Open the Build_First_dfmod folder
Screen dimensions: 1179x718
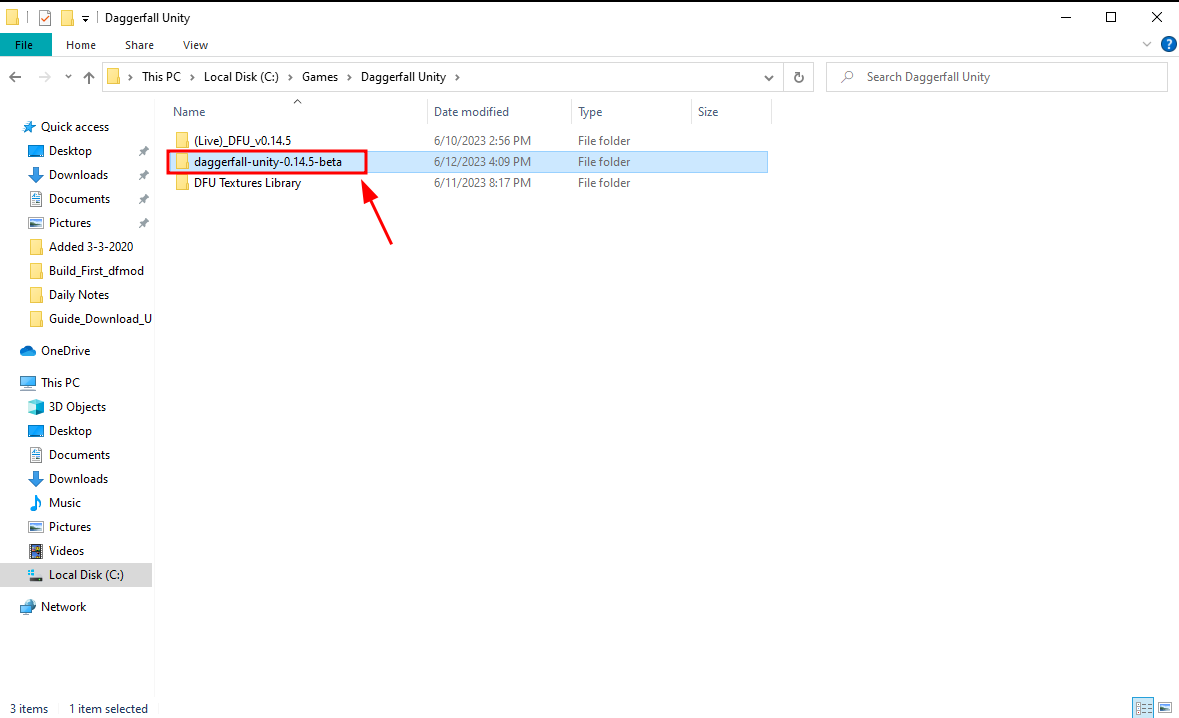point(96,271)
